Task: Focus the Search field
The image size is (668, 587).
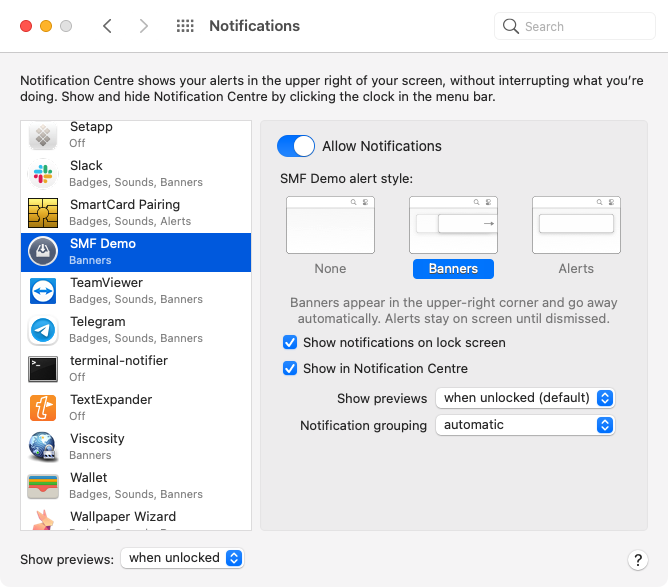Action: click(575, 26)
